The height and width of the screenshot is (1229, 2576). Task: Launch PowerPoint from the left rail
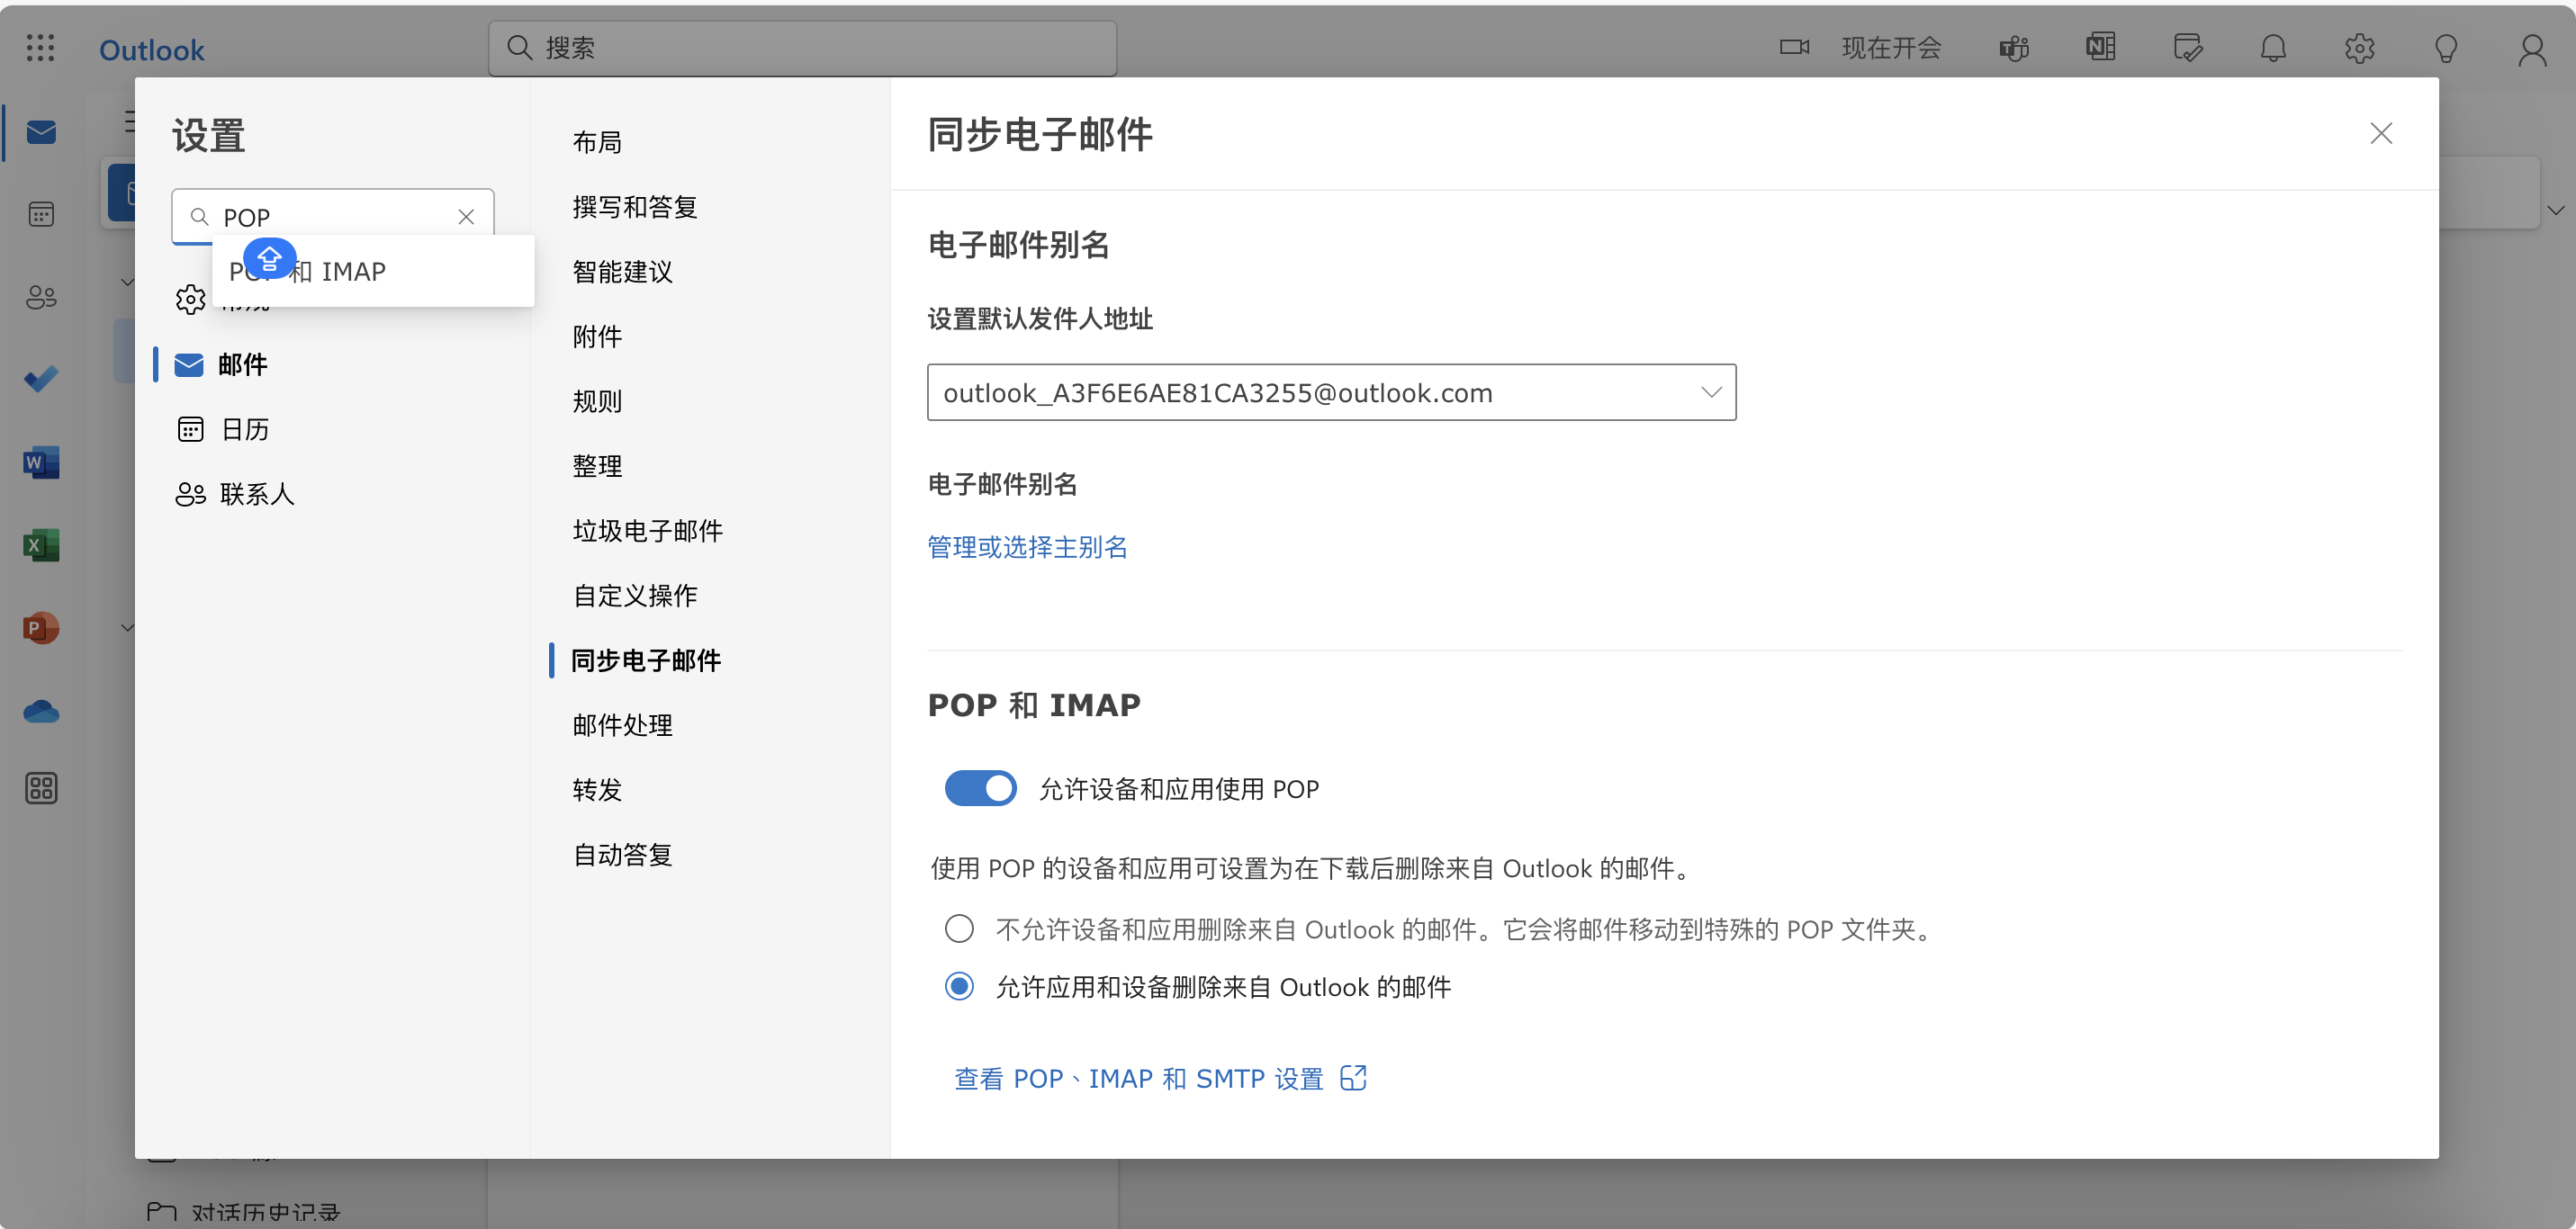pyautogui.click(x=41, y=628)
